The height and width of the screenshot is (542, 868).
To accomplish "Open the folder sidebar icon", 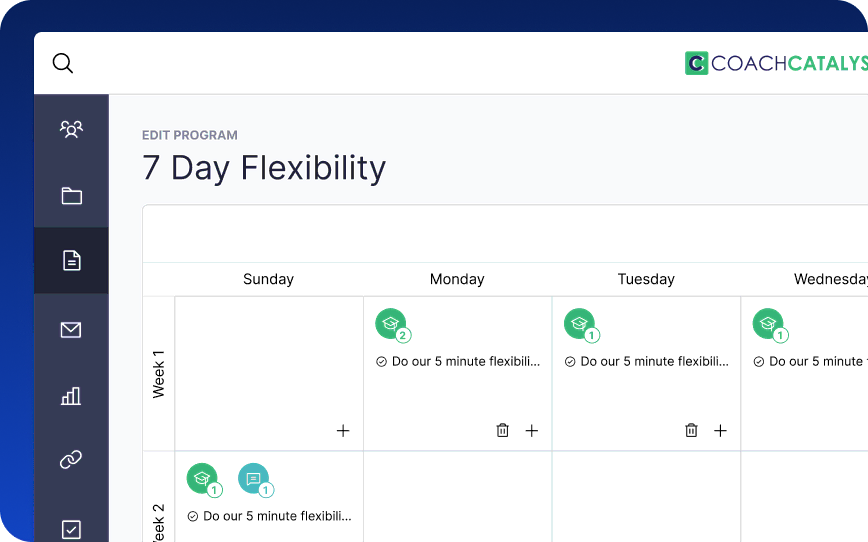I will pyautogui.click(x=71, y=196).
